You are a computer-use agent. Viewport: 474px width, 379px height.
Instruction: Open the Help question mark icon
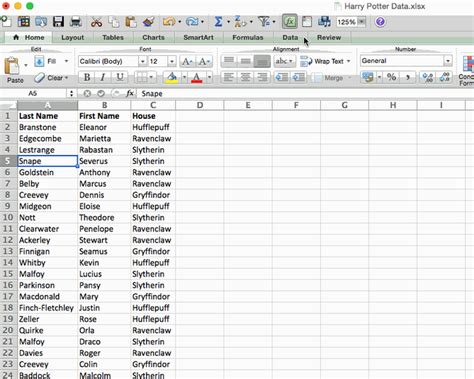(380, 22)
